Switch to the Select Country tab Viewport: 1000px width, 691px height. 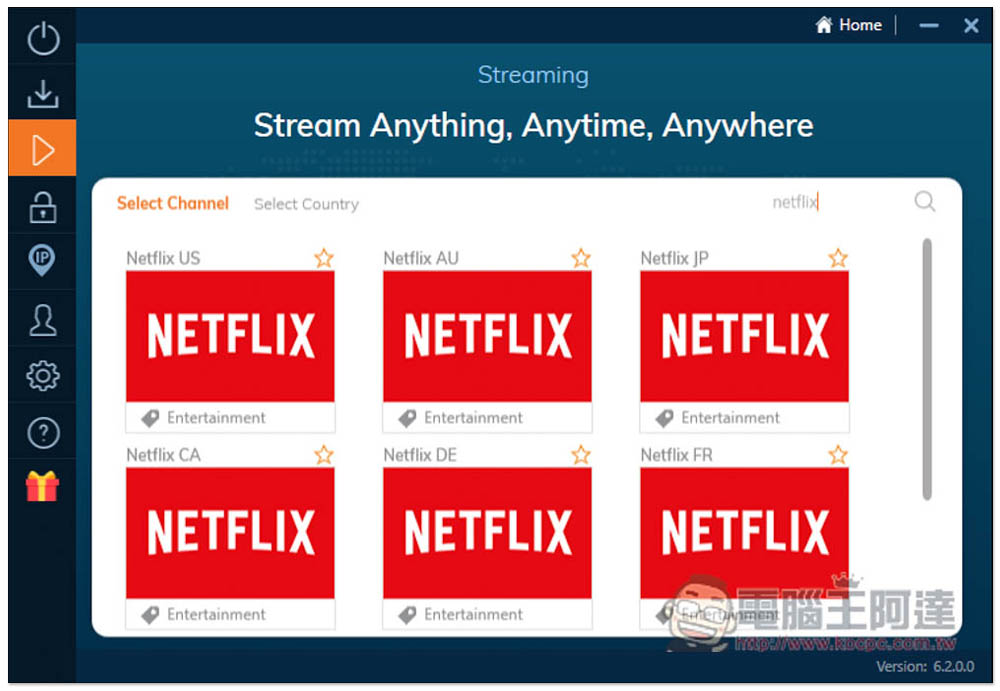pyautogui.click(x=306, y=204)
